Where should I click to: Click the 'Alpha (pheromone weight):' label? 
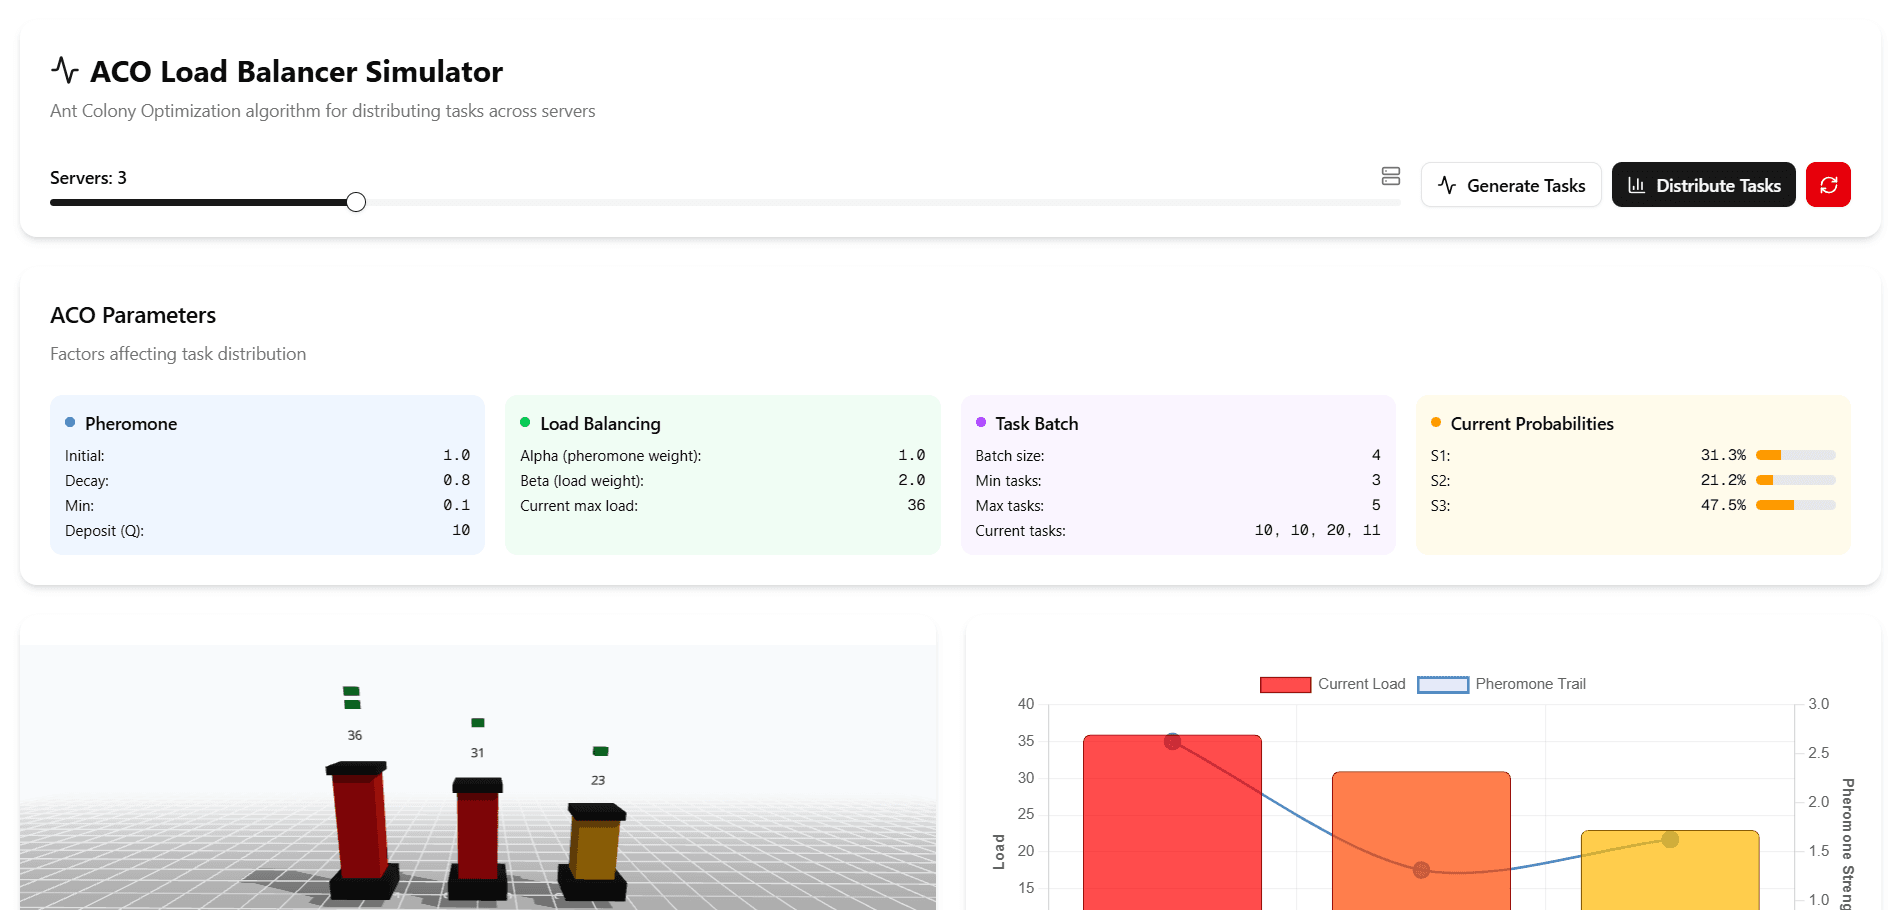click(x=610, y=456)
